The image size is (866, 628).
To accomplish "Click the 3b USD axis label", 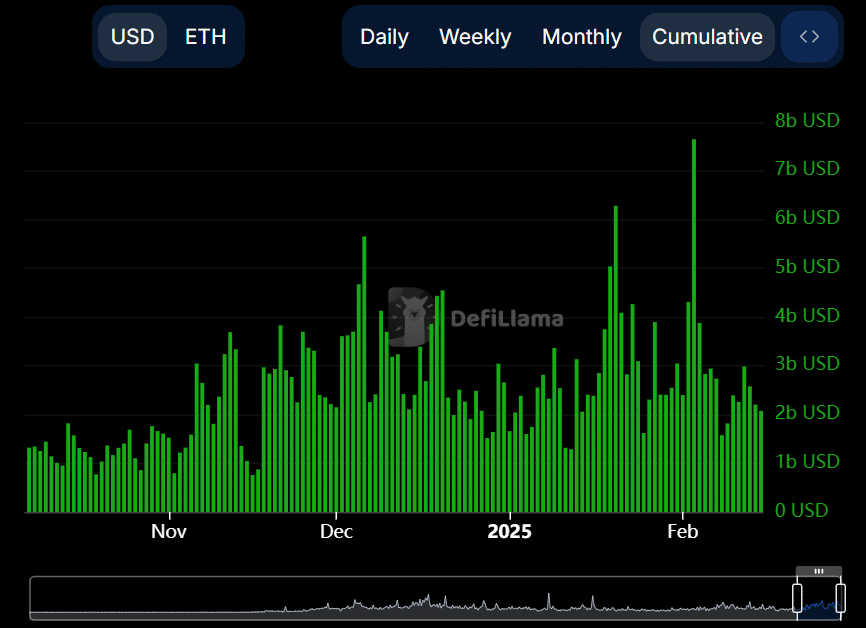I will pos(807,363).
